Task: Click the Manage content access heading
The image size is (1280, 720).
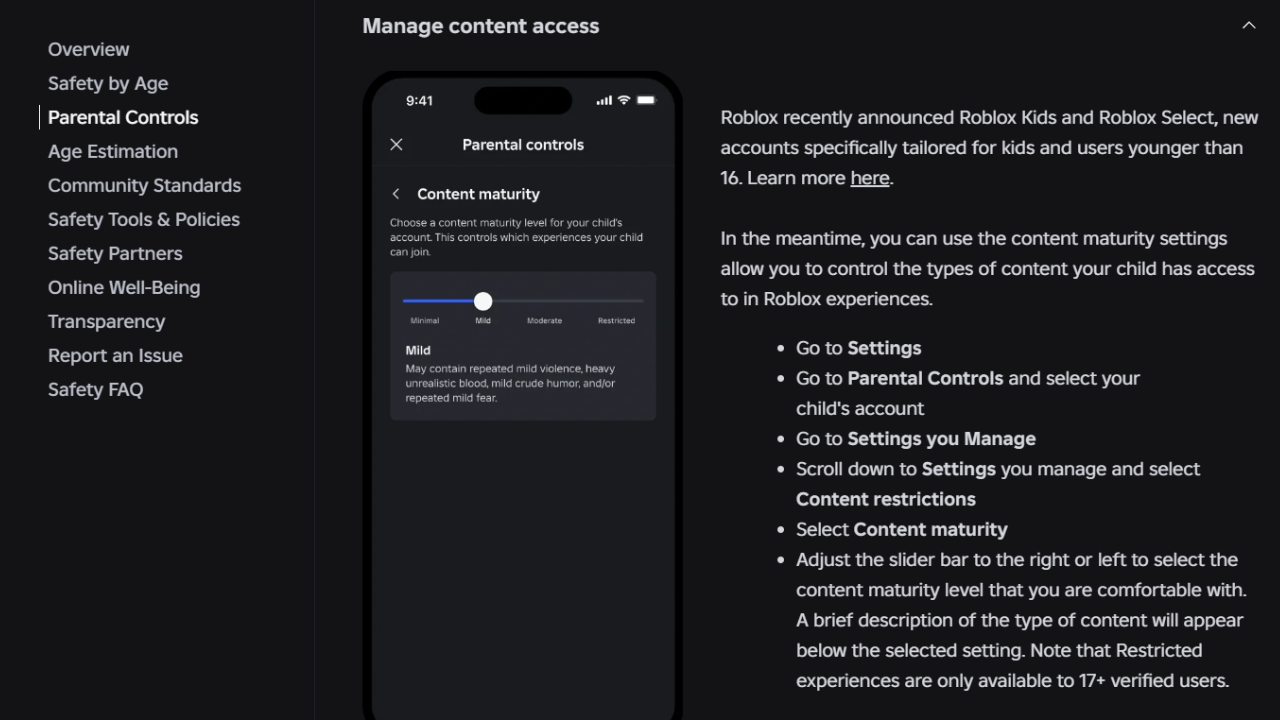Action: 480,26
